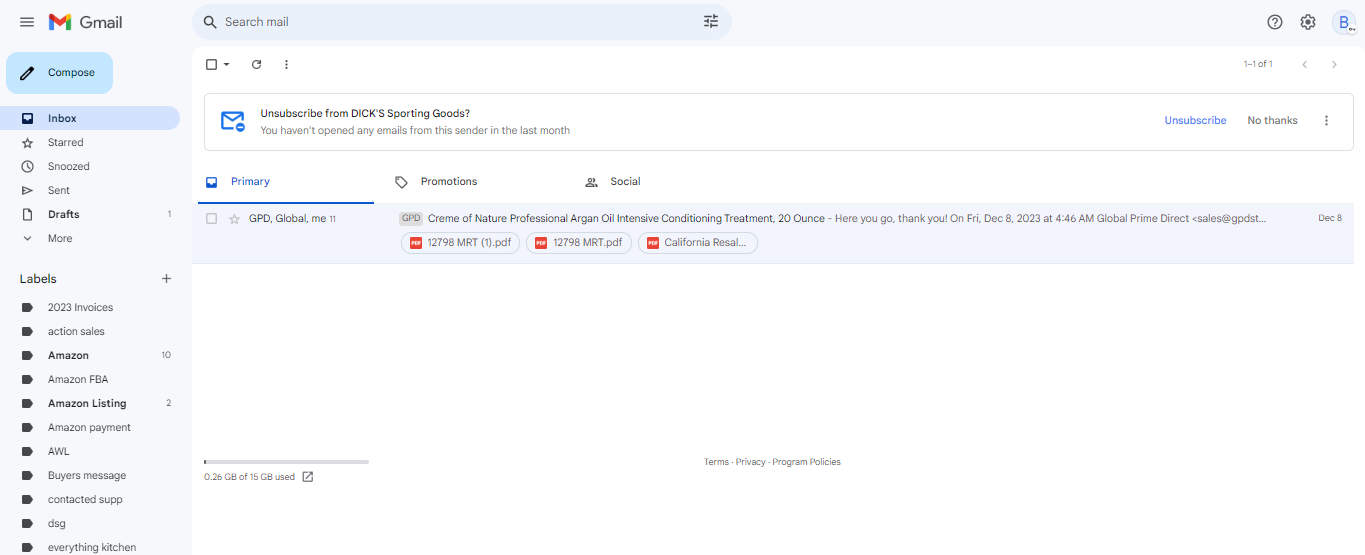The height and width of the screenshot is (555, 1365).
Task: Click the Compose button
Action: [59, 73]
